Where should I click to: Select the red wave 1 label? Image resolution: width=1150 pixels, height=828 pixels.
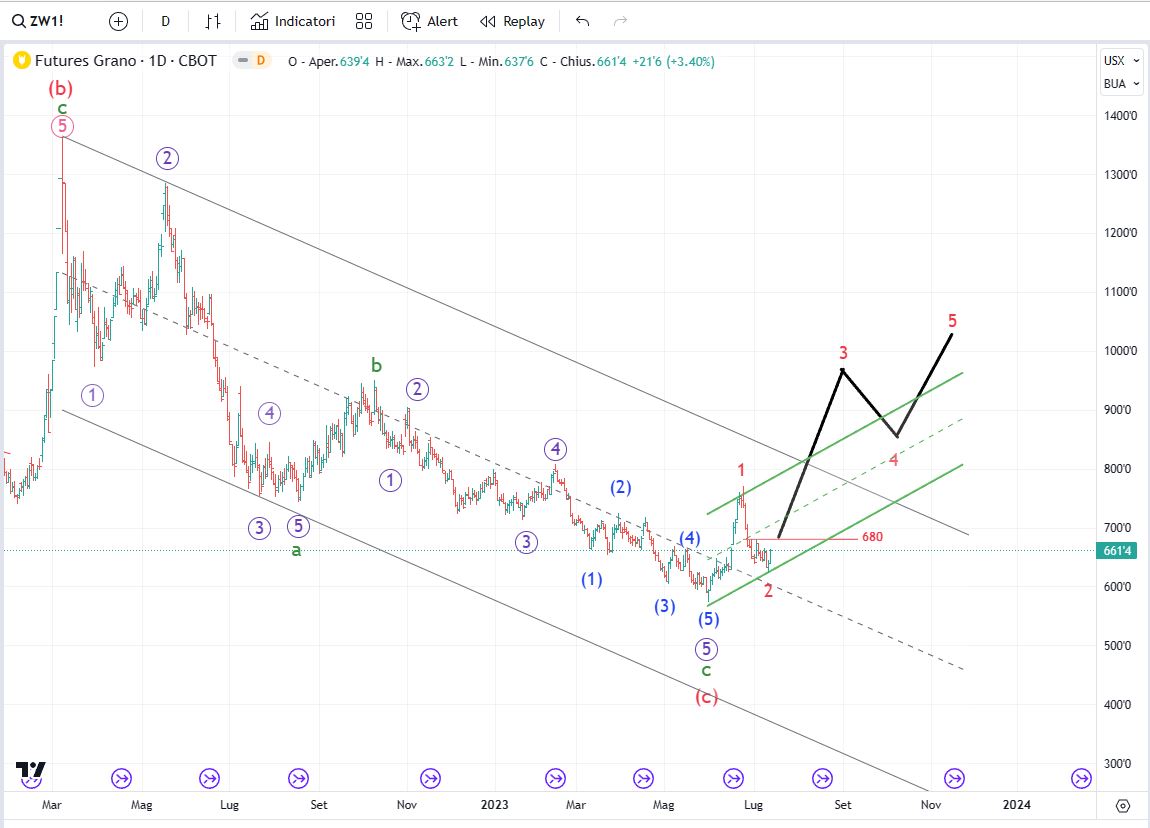coord(741,470)
